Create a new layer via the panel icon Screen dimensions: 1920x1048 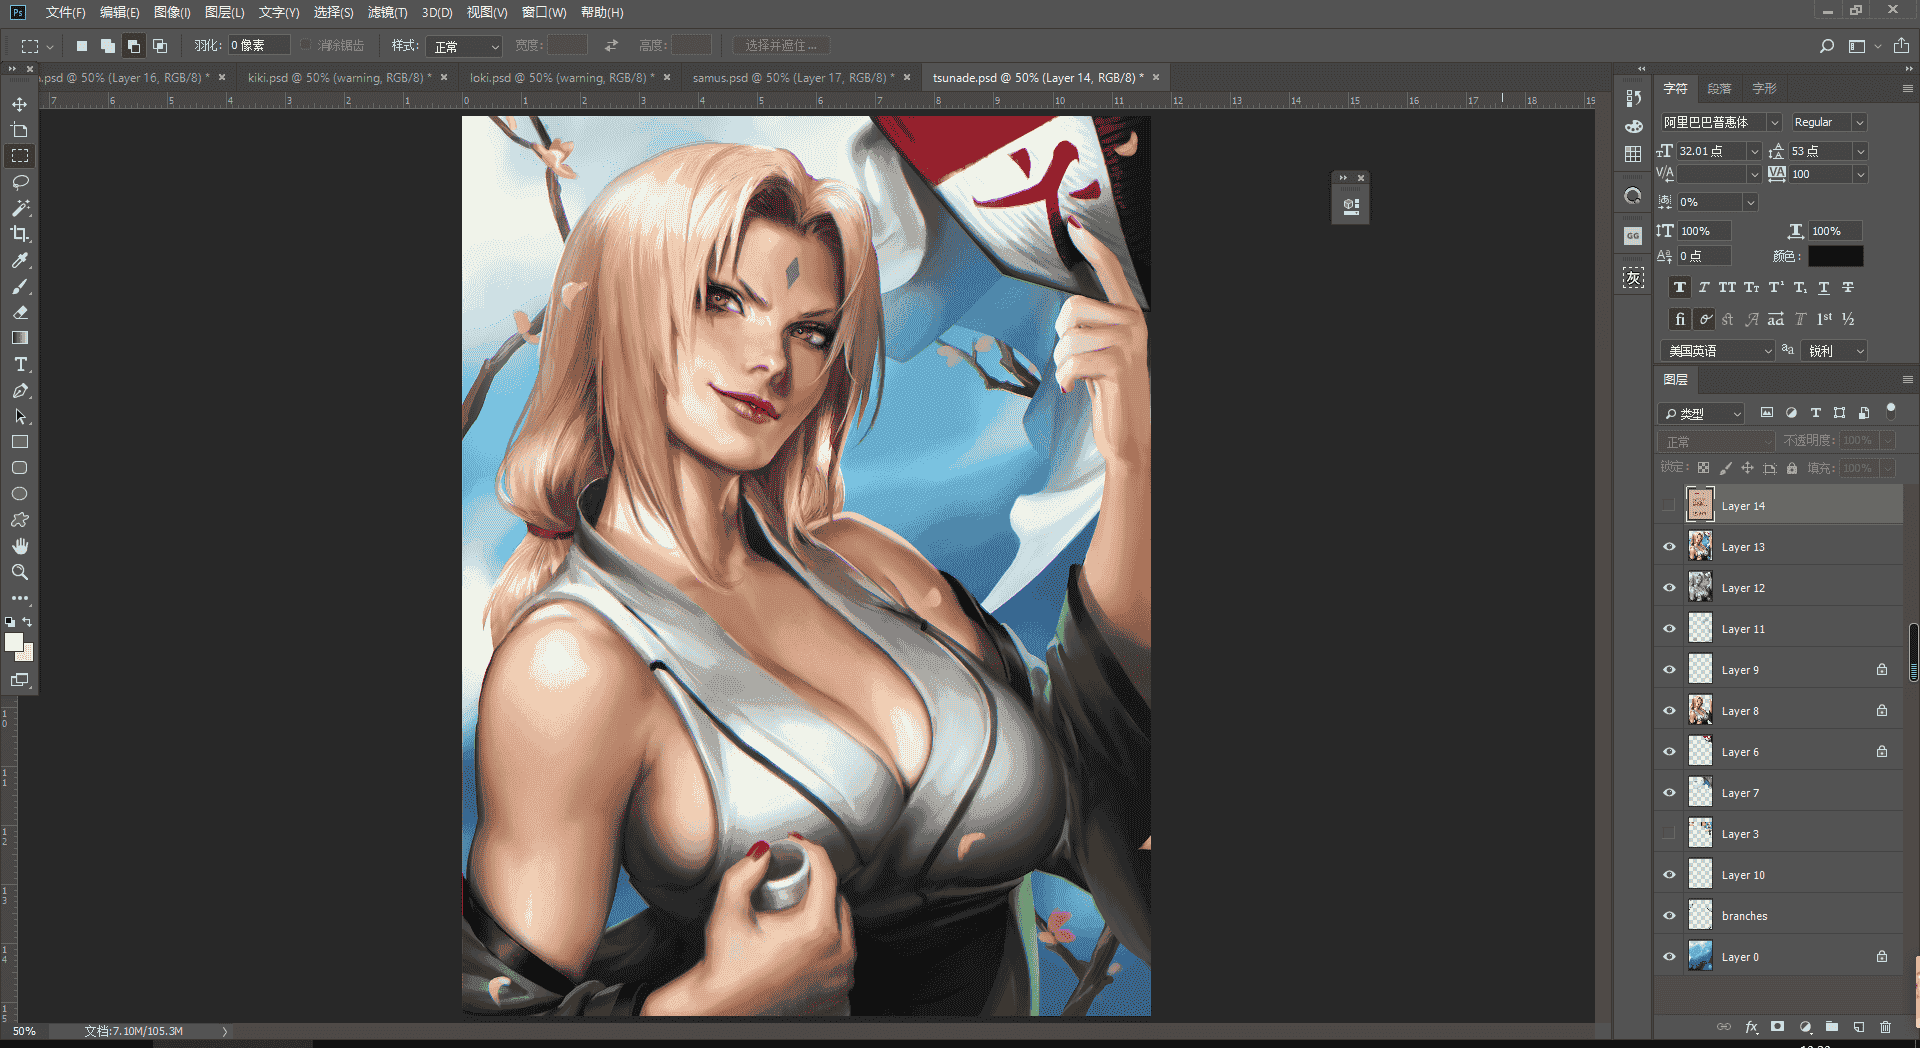[1859, 1027]
